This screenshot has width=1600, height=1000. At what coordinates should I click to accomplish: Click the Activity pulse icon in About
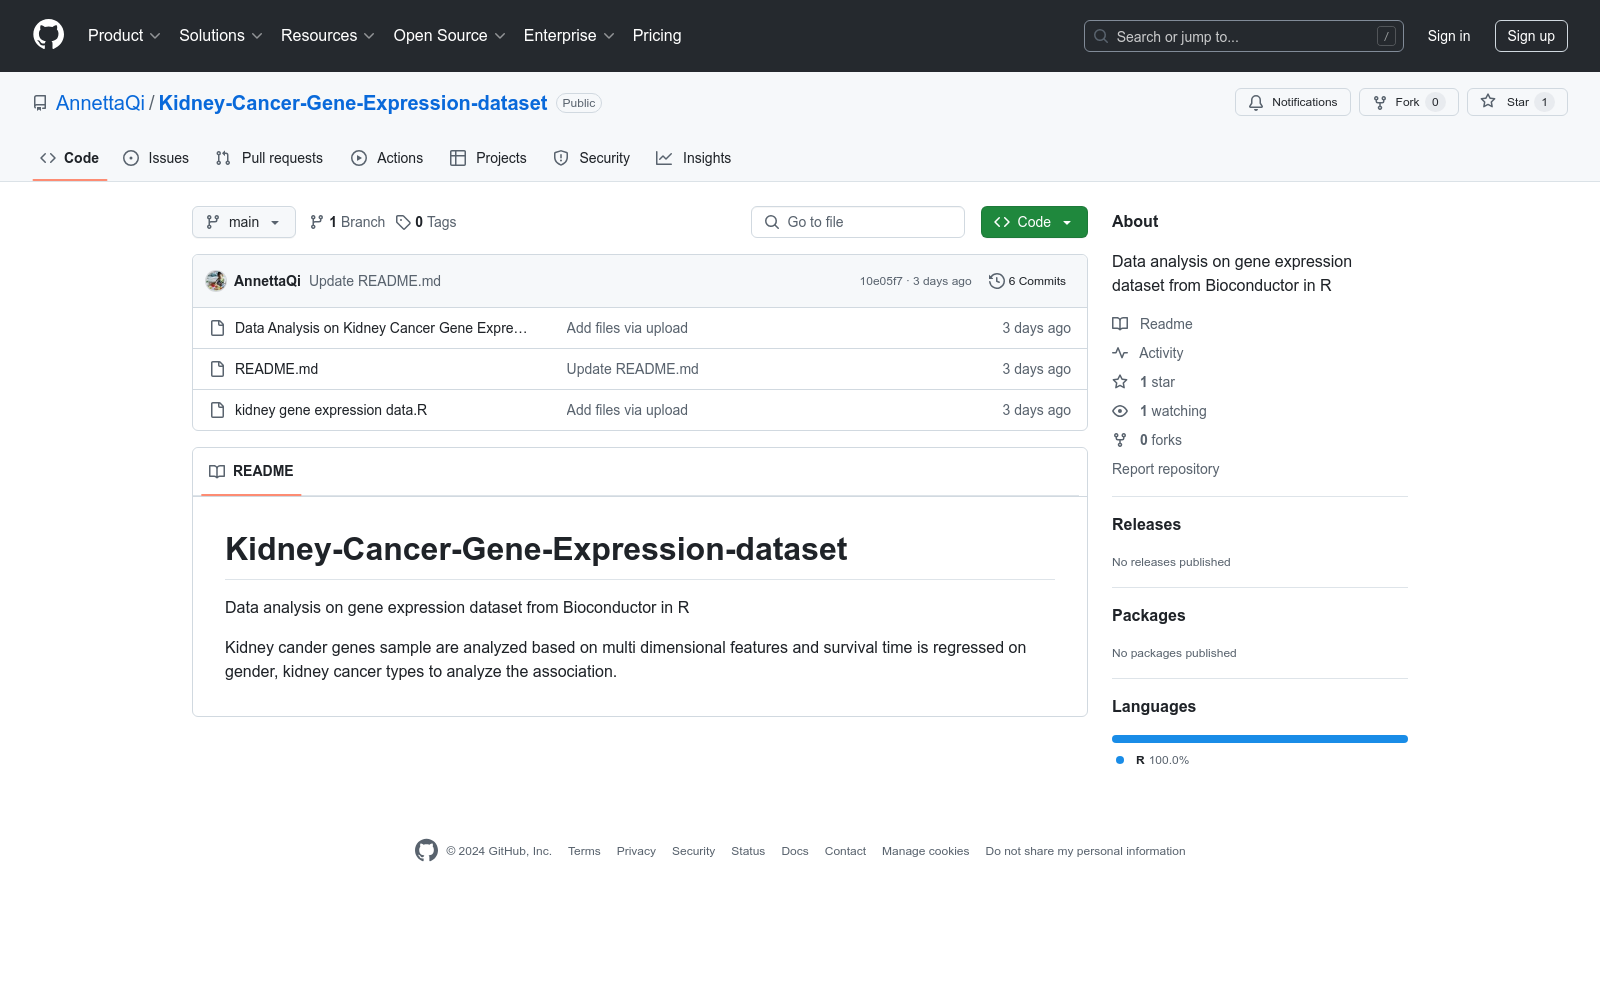pyautogui.click(x=1120, y=353)
